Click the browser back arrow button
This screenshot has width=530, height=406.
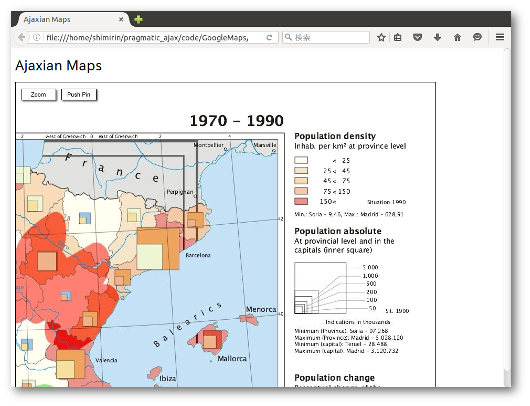click(x=21, y=37)
